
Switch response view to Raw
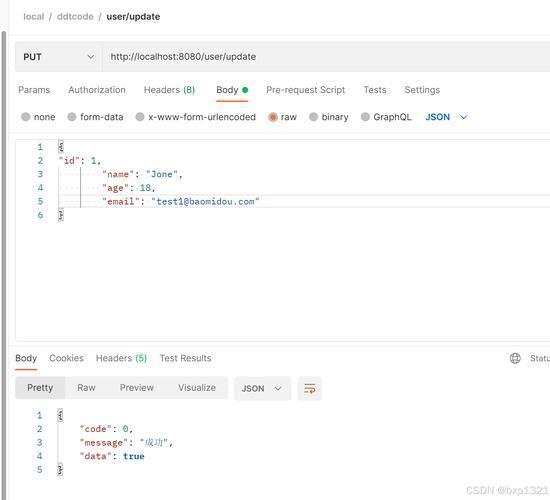[x=86, y=388]
